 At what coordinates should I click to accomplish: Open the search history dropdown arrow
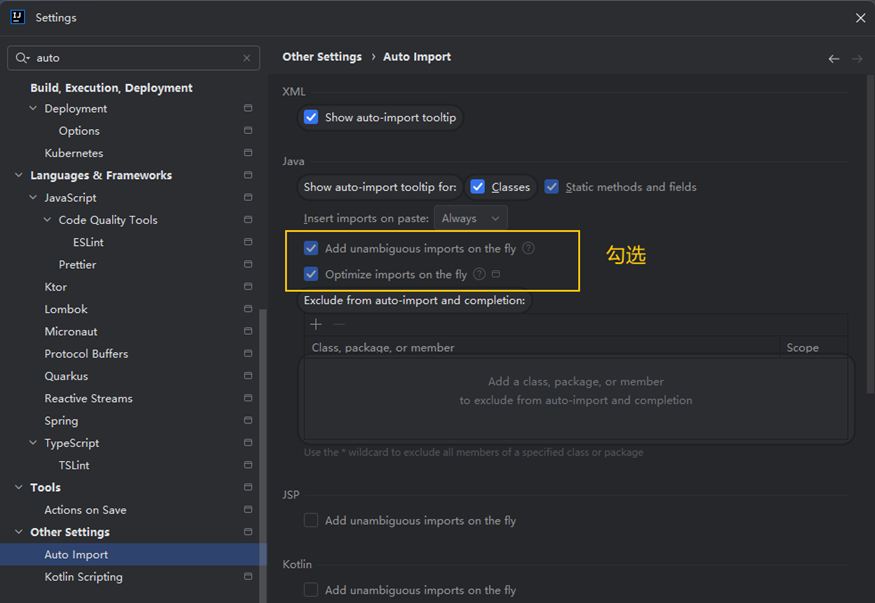click(27, 59)
